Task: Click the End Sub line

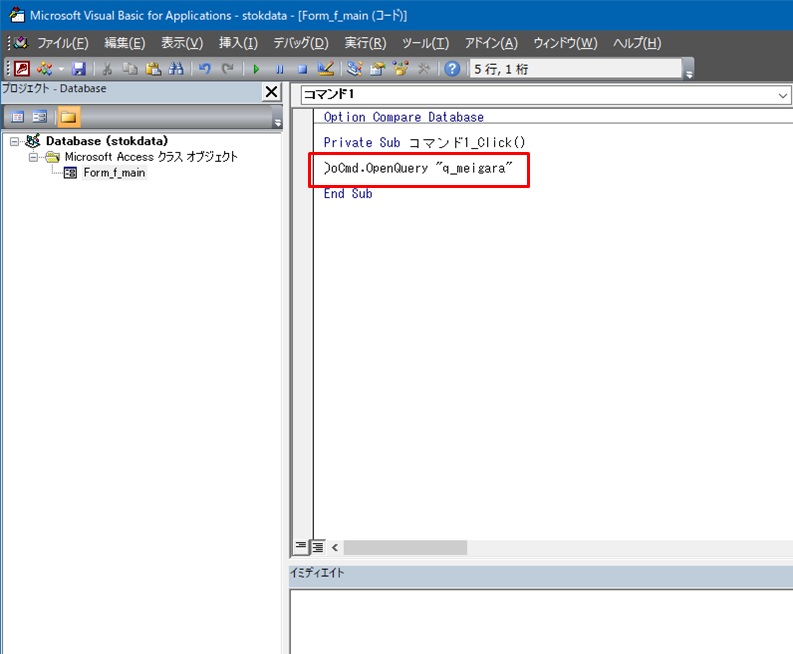Action: 348,193
